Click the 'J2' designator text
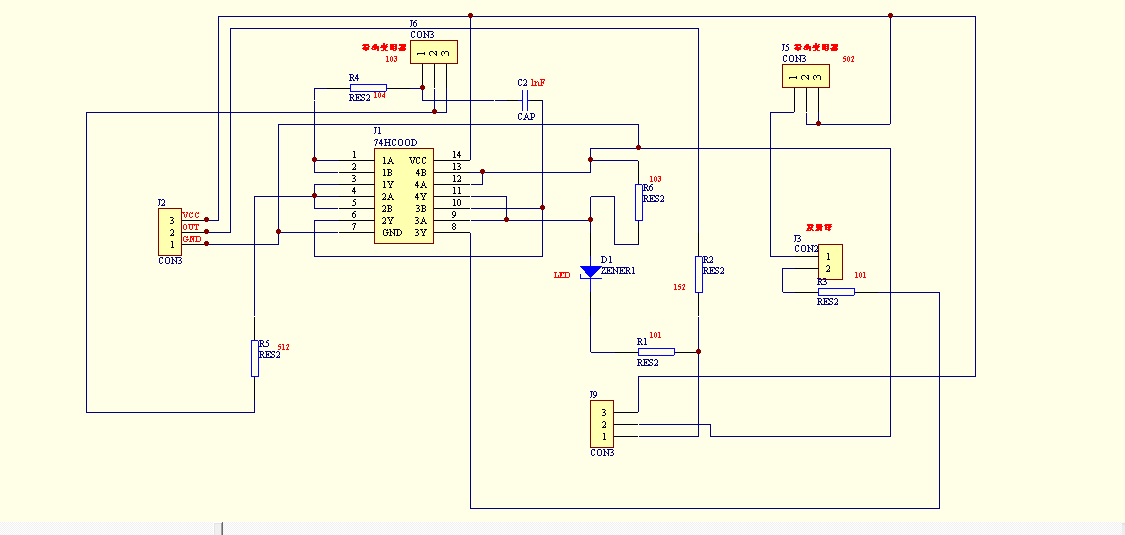 161,203
